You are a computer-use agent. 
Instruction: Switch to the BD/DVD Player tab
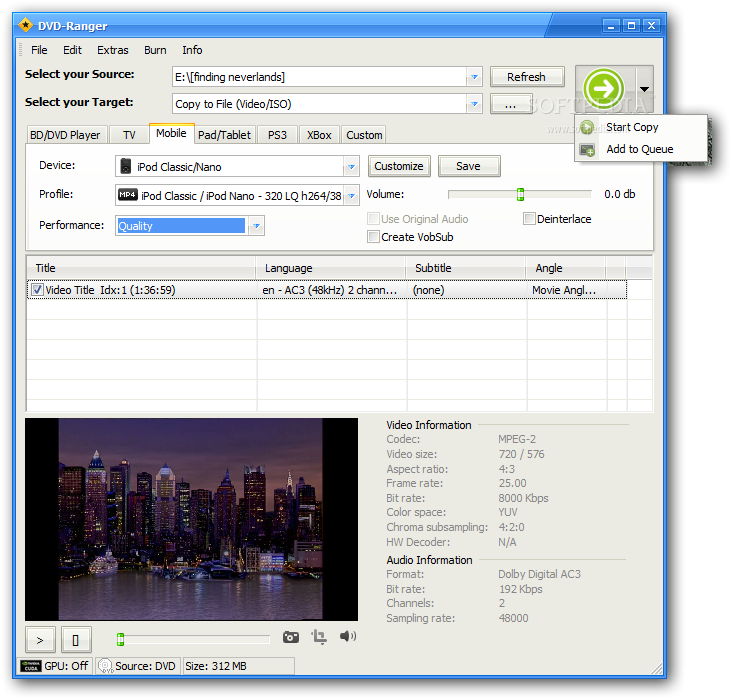[65, 135]
